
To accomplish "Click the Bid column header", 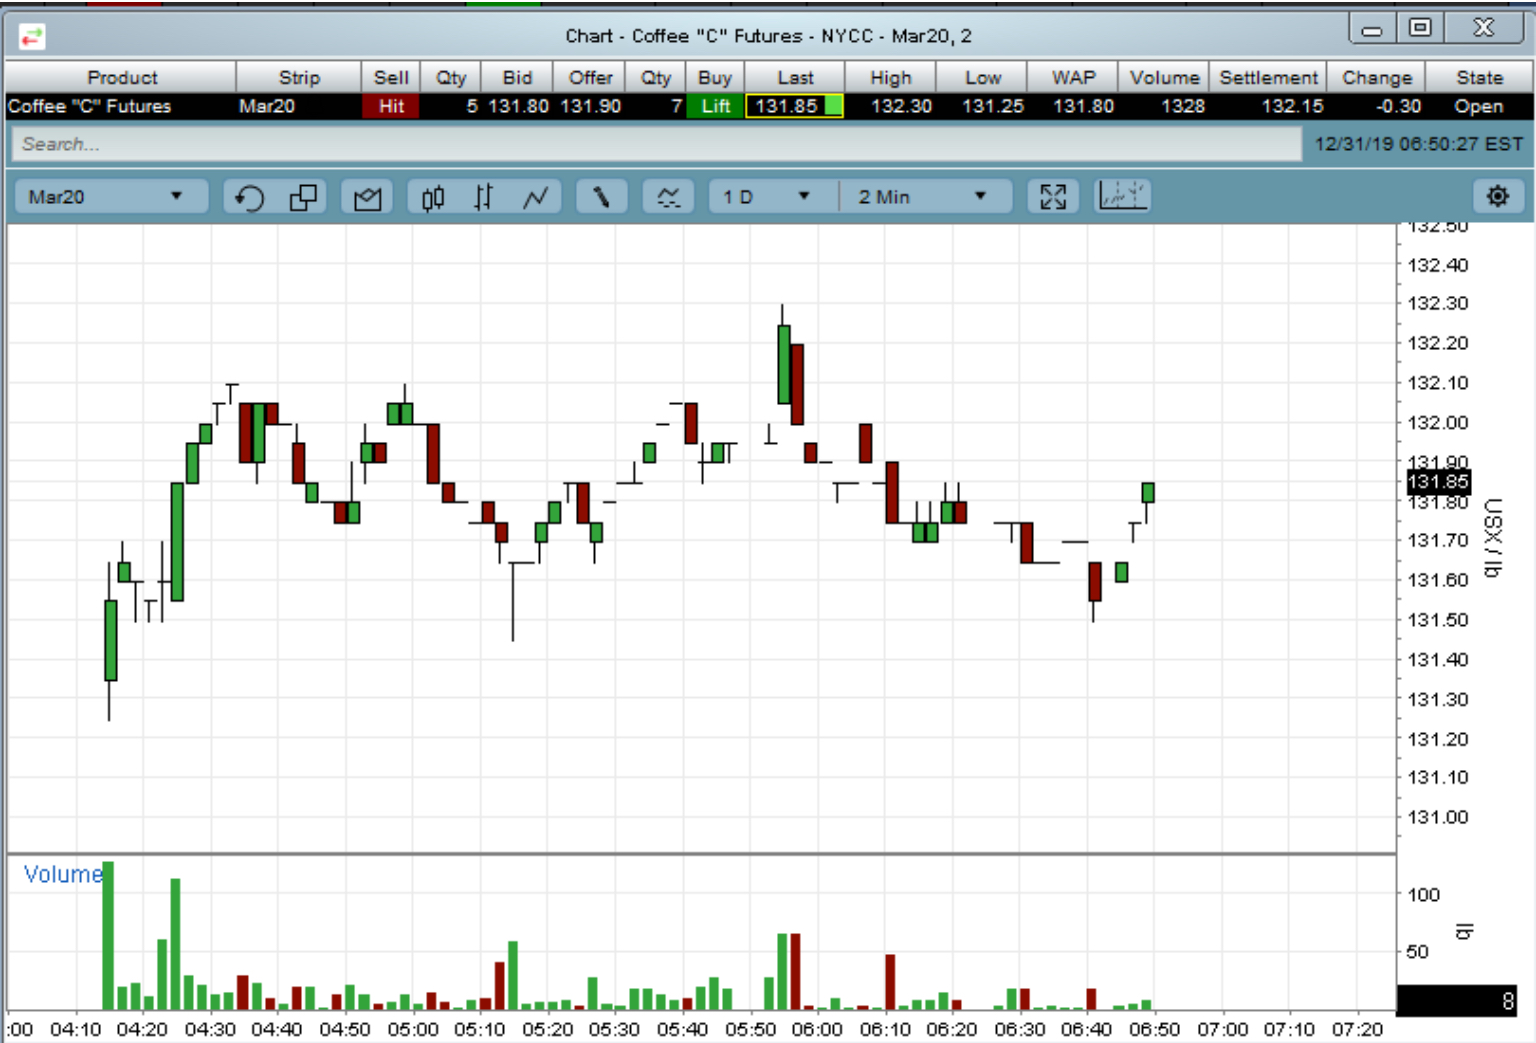I will point(517,77).
